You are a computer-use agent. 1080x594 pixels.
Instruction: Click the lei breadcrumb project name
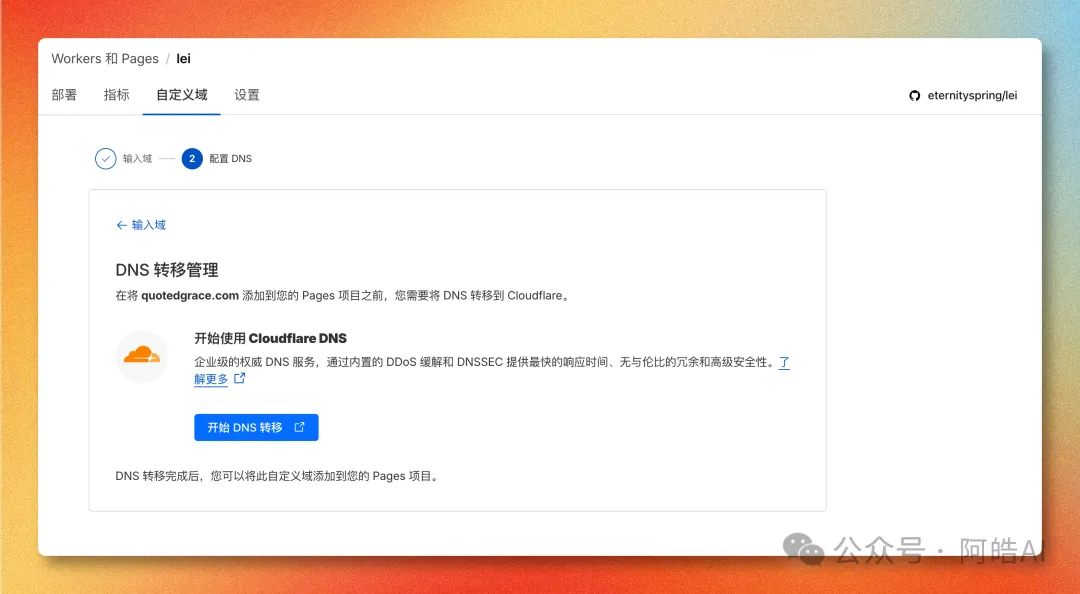click(x=183, y=59)
